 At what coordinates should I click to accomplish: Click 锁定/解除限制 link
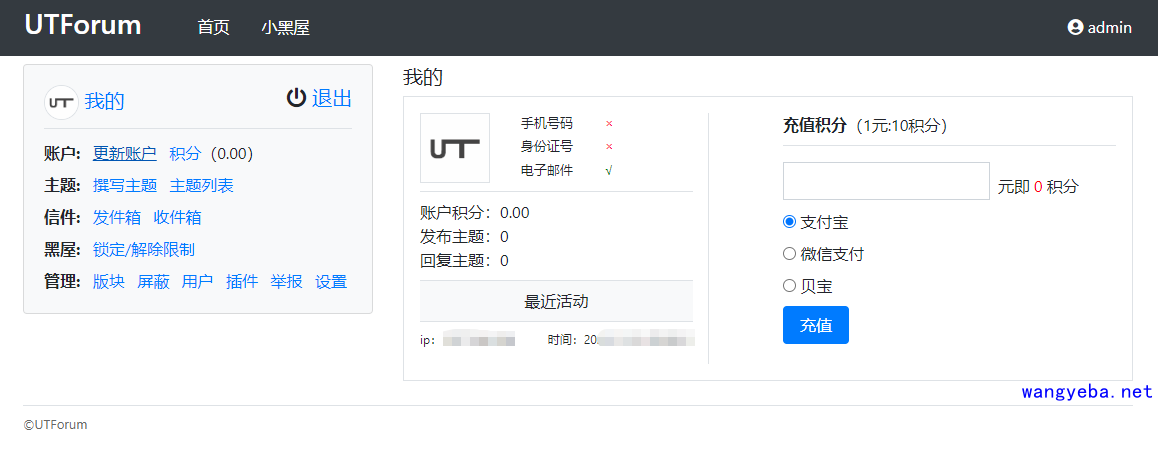click(x=144, y=250)
